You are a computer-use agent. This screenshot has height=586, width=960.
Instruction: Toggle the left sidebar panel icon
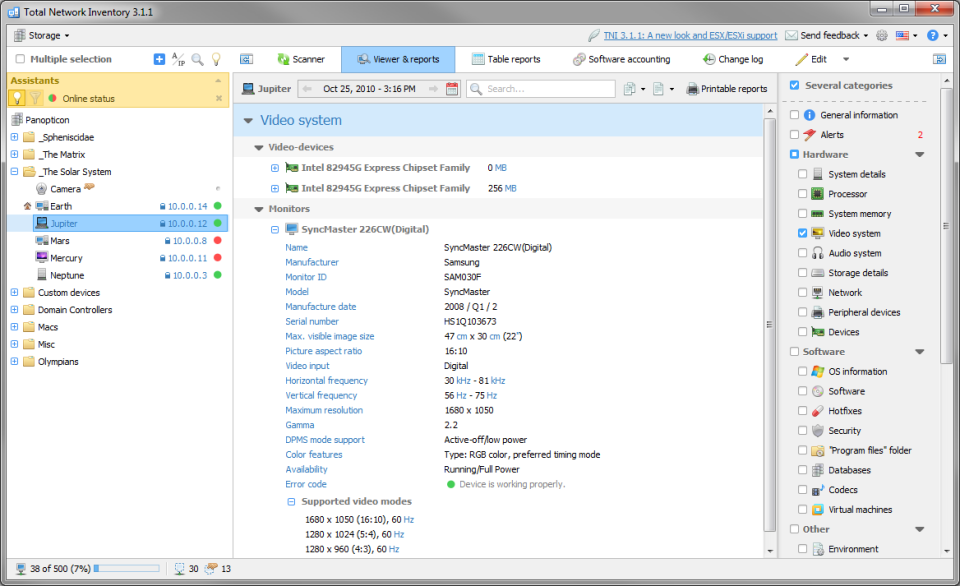pyautogui.click(x=246, y=59)
